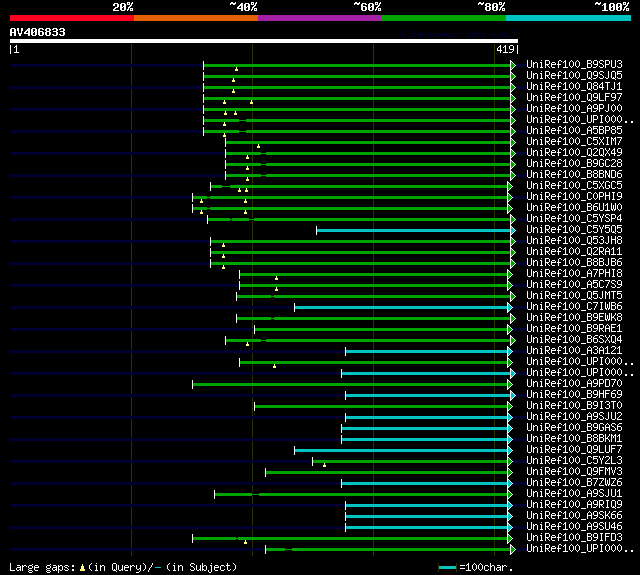Click the query end position 419
The width and height of the screenshot is (640, 575).
(505, 49)
